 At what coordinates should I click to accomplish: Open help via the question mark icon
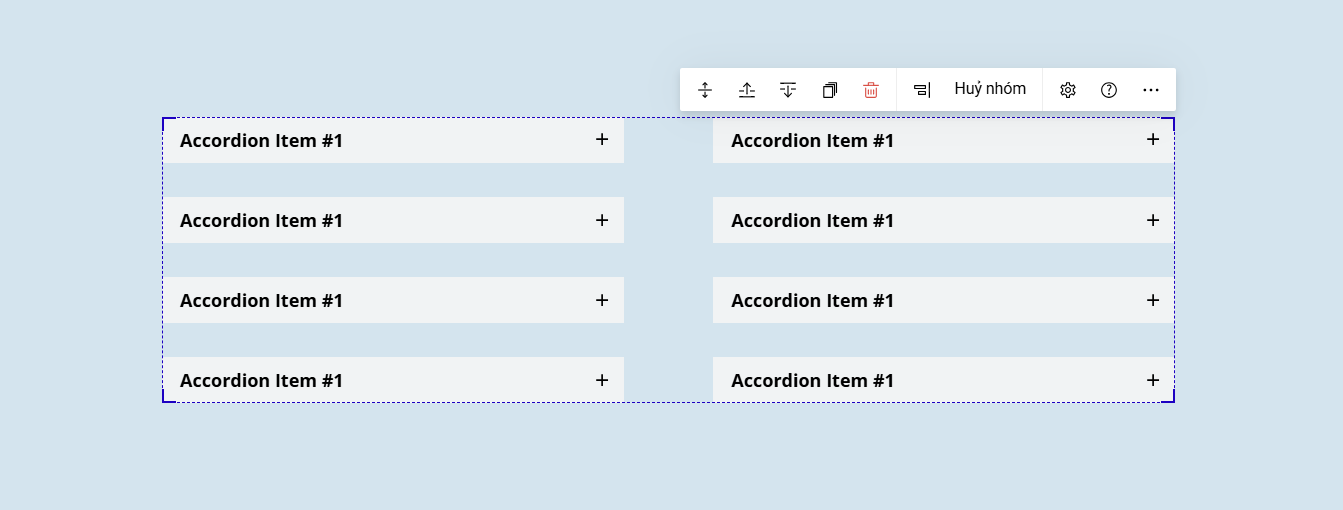click(x=1109, y=90)
